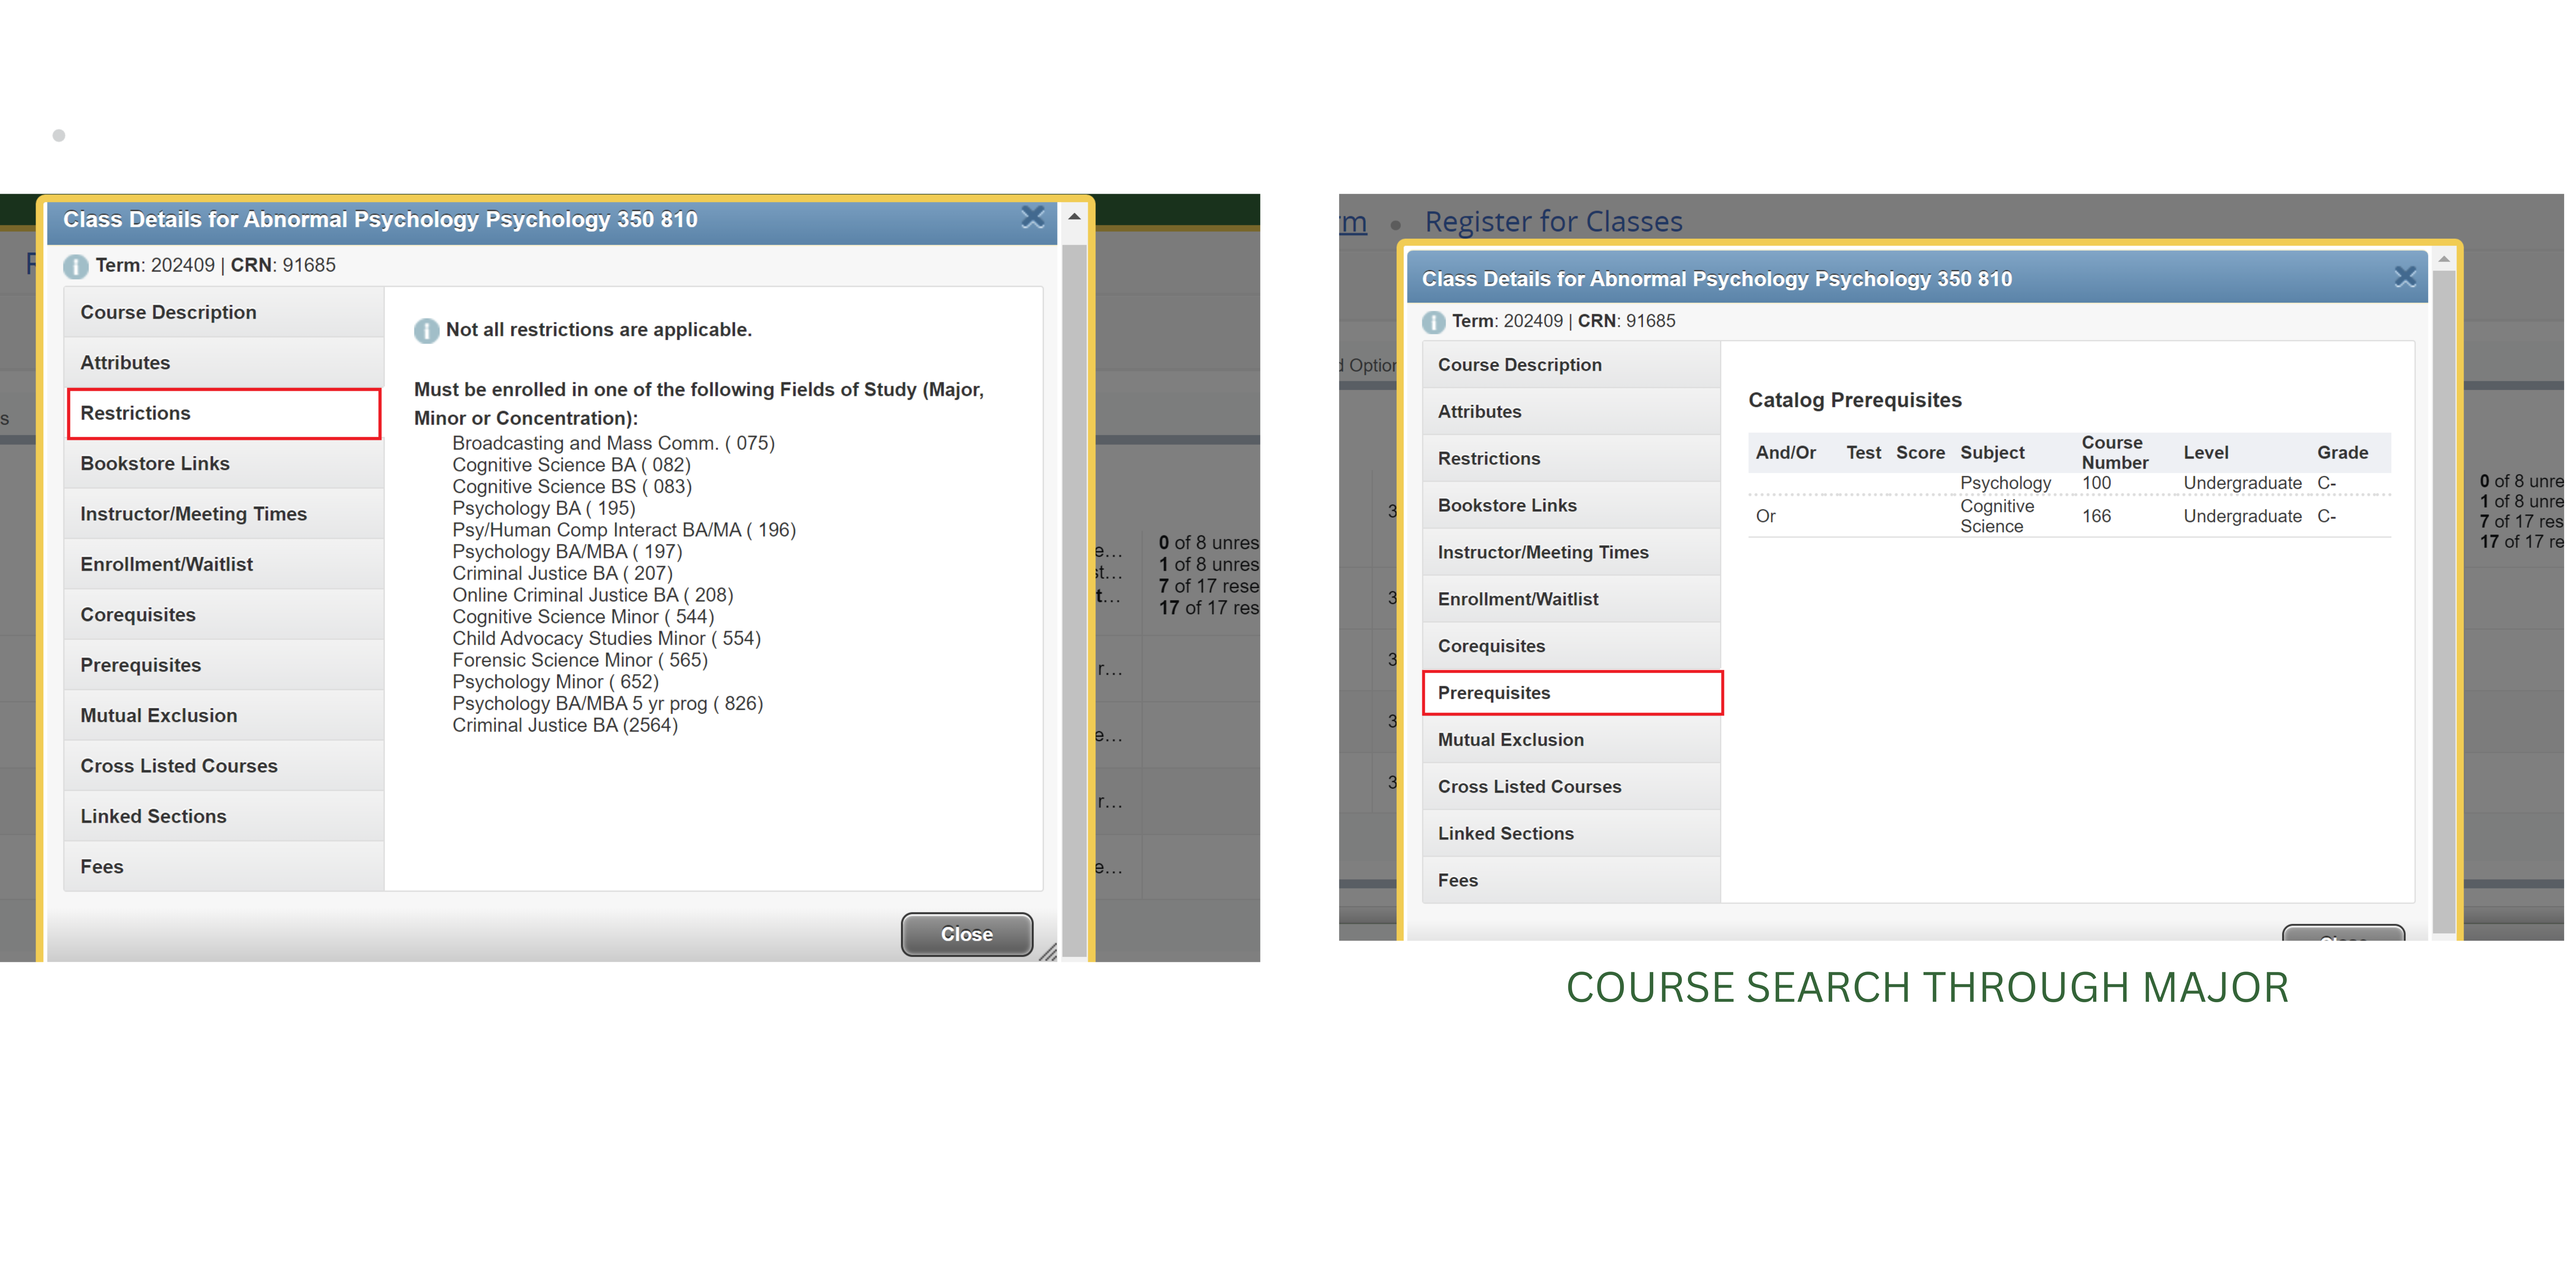Open Enrollment/Waitlist in left dialog

point(224,564)
